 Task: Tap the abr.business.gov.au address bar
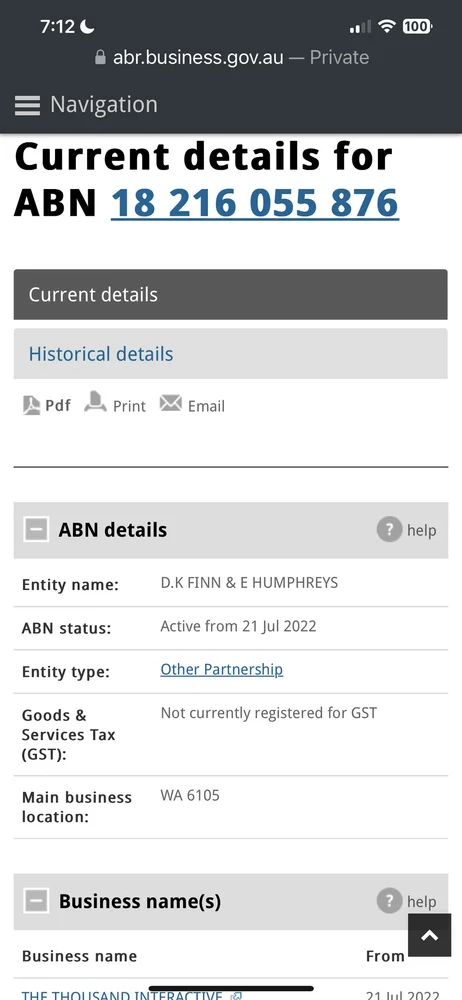[231, 57]
